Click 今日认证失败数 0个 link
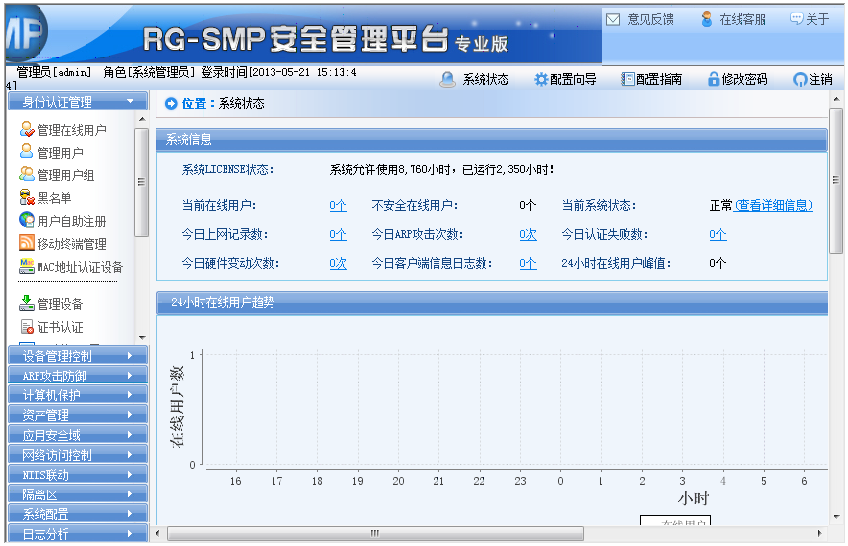 (x=718, y=234)
